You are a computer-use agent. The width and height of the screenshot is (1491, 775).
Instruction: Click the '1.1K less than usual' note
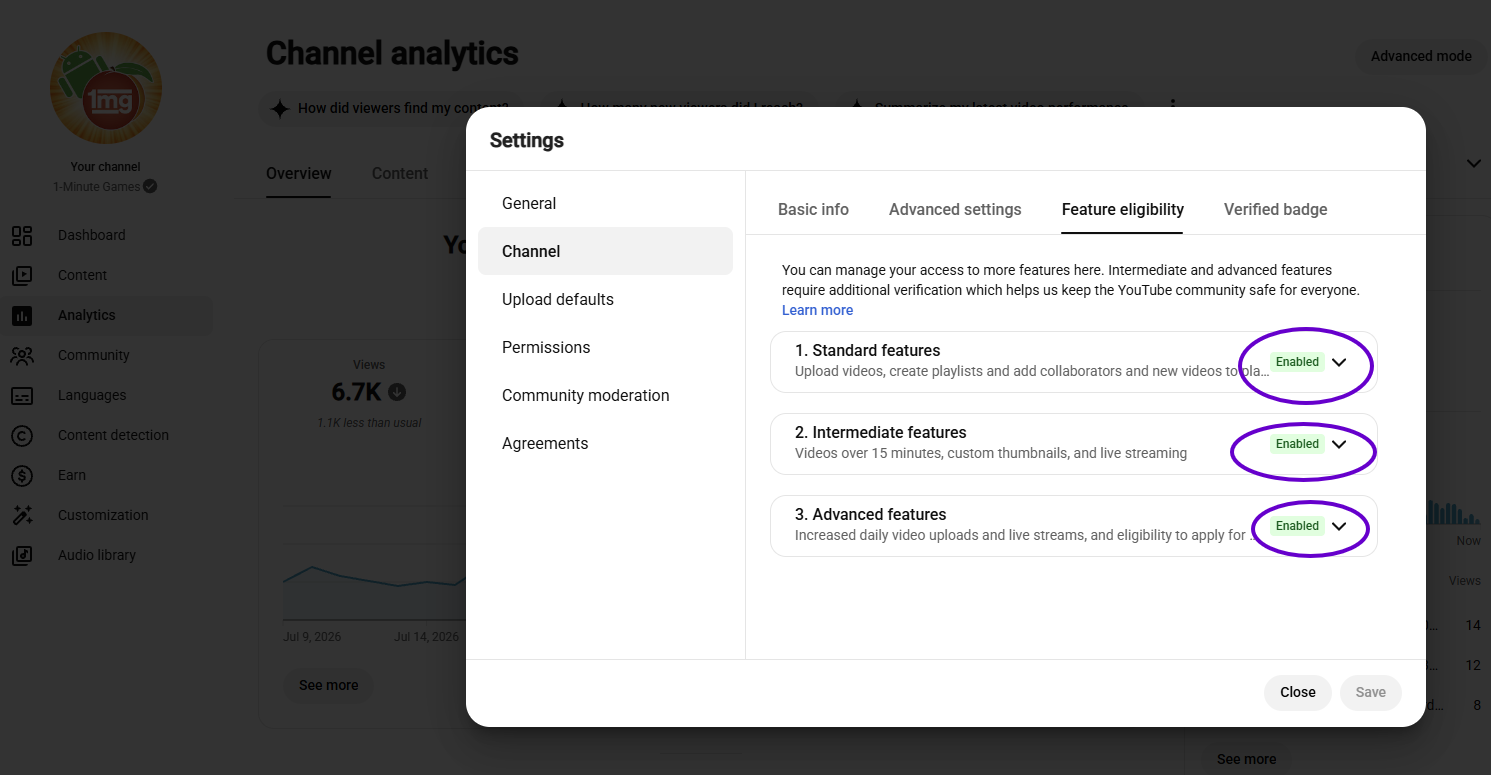point(369,423)
